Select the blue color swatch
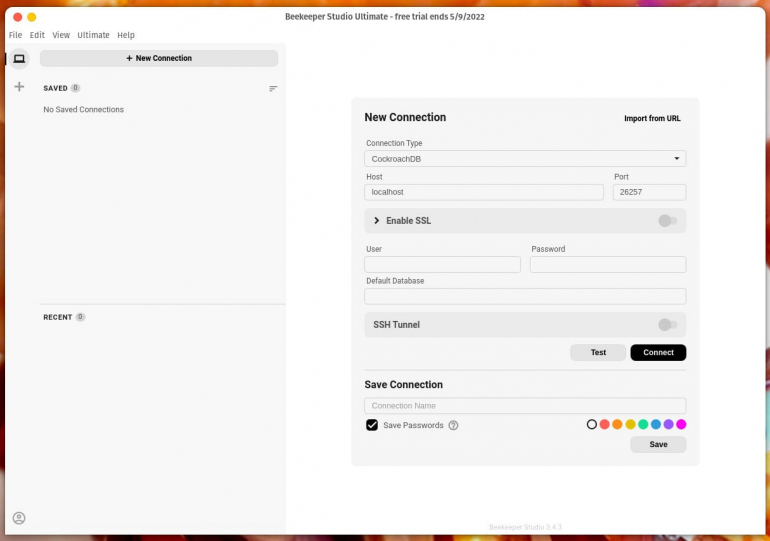The width and height of the screenshot is (770, 541). (656, 424)
